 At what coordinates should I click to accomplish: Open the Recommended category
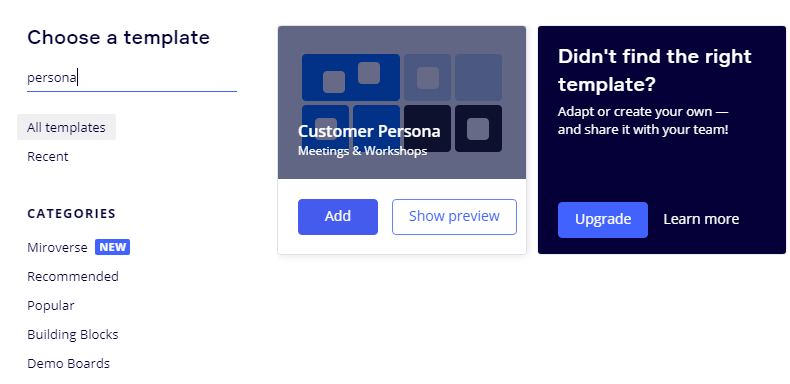(x=73, y=276)
